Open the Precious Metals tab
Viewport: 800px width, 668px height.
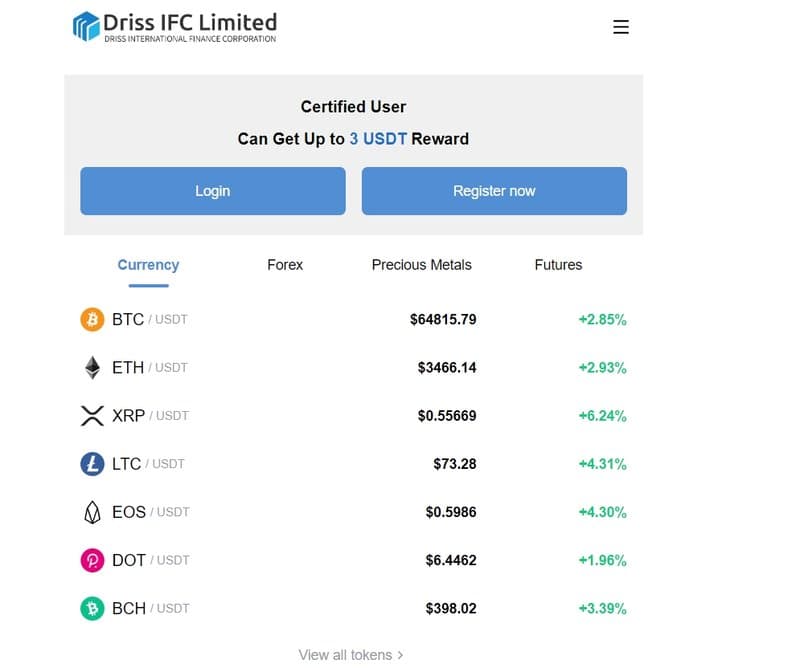(421, 265)
